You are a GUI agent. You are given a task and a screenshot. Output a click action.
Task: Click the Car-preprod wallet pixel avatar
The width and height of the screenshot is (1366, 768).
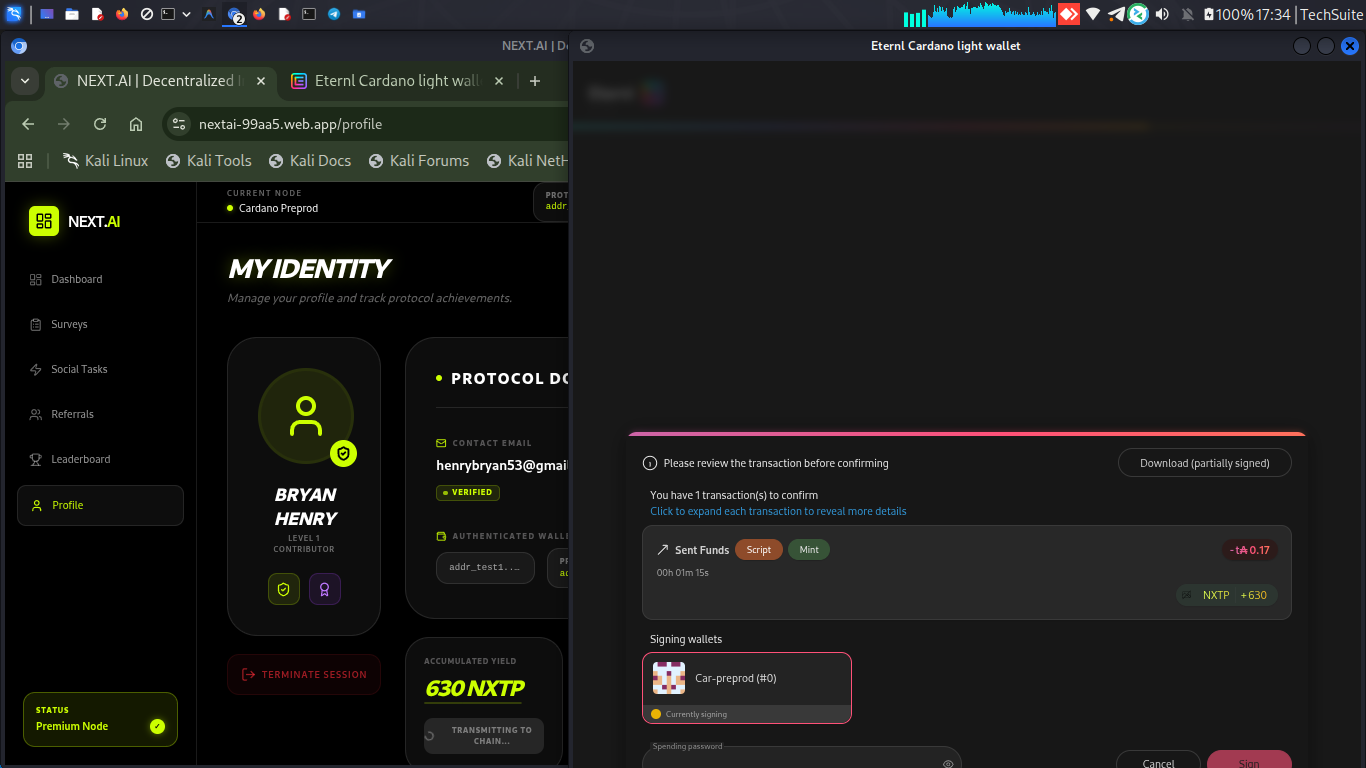click(669, 678)
